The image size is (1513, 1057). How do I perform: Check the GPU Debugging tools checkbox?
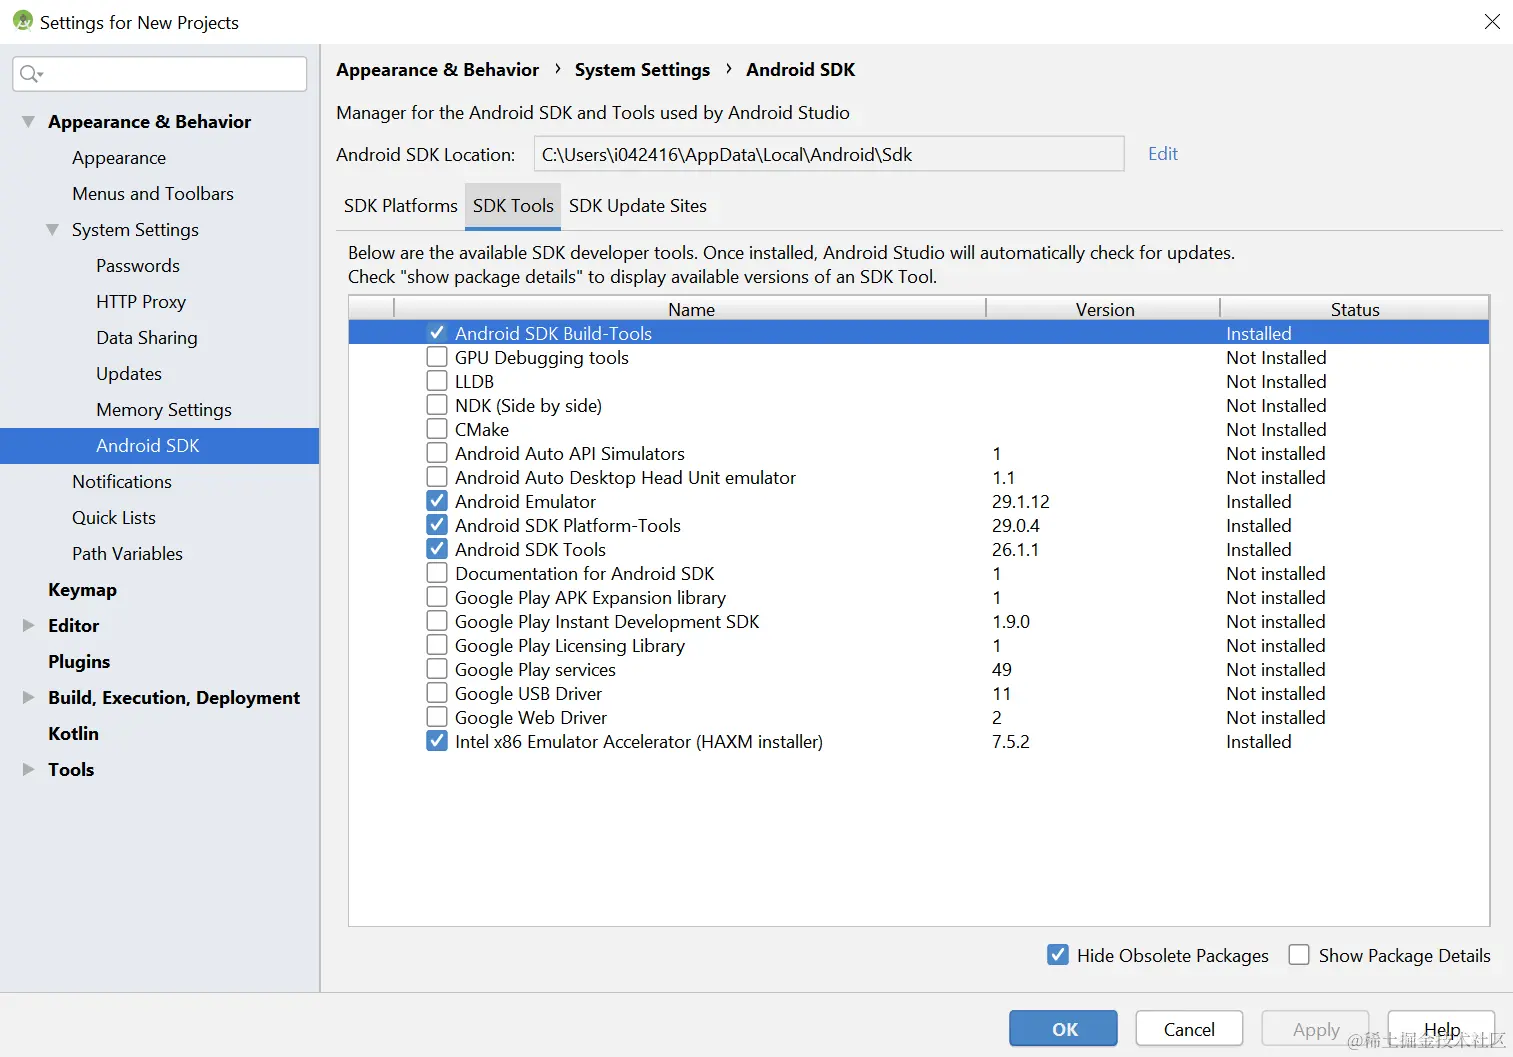coord(437,357)
